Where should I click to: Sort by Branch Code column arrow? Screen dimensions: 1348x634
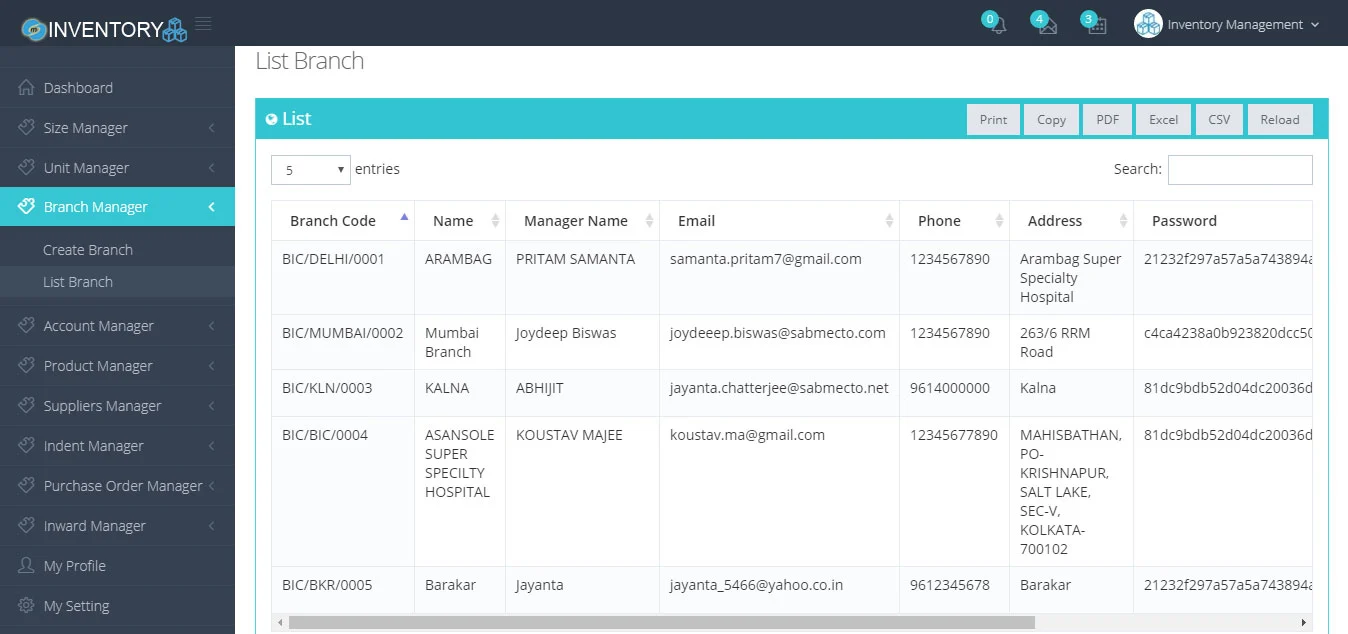coord(404,216)
